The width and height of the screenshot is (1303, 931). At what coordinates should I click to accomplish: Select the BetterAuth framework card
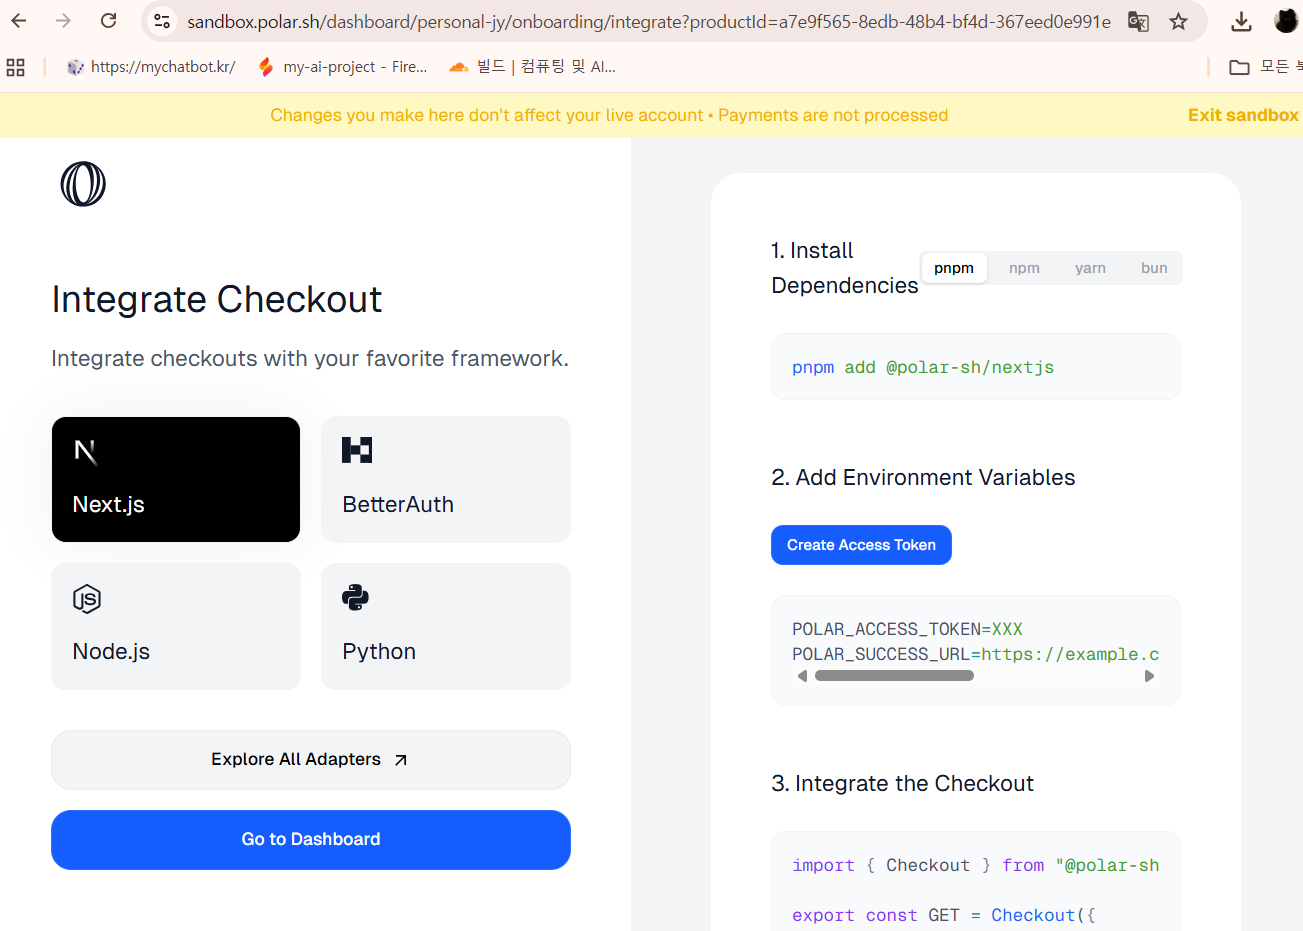coord(446,479)
